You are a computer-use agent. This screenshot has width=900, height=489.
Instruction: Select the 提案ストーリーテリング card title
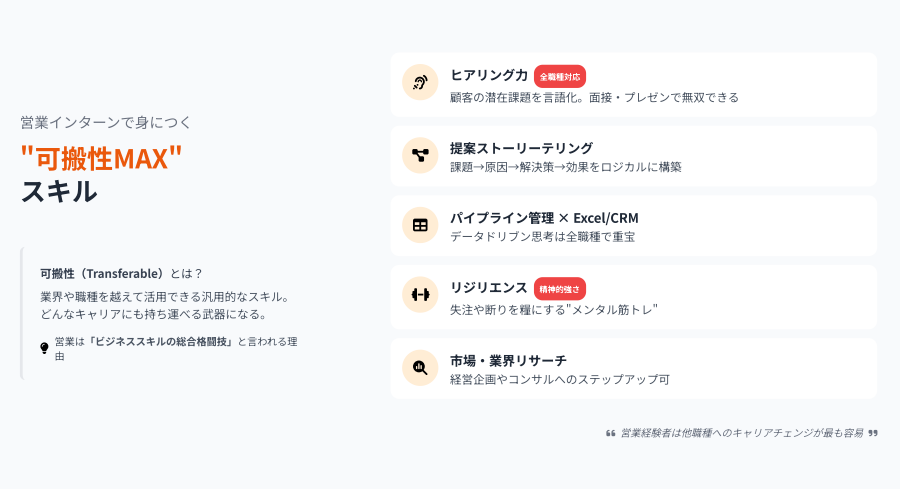pos(521,148)
